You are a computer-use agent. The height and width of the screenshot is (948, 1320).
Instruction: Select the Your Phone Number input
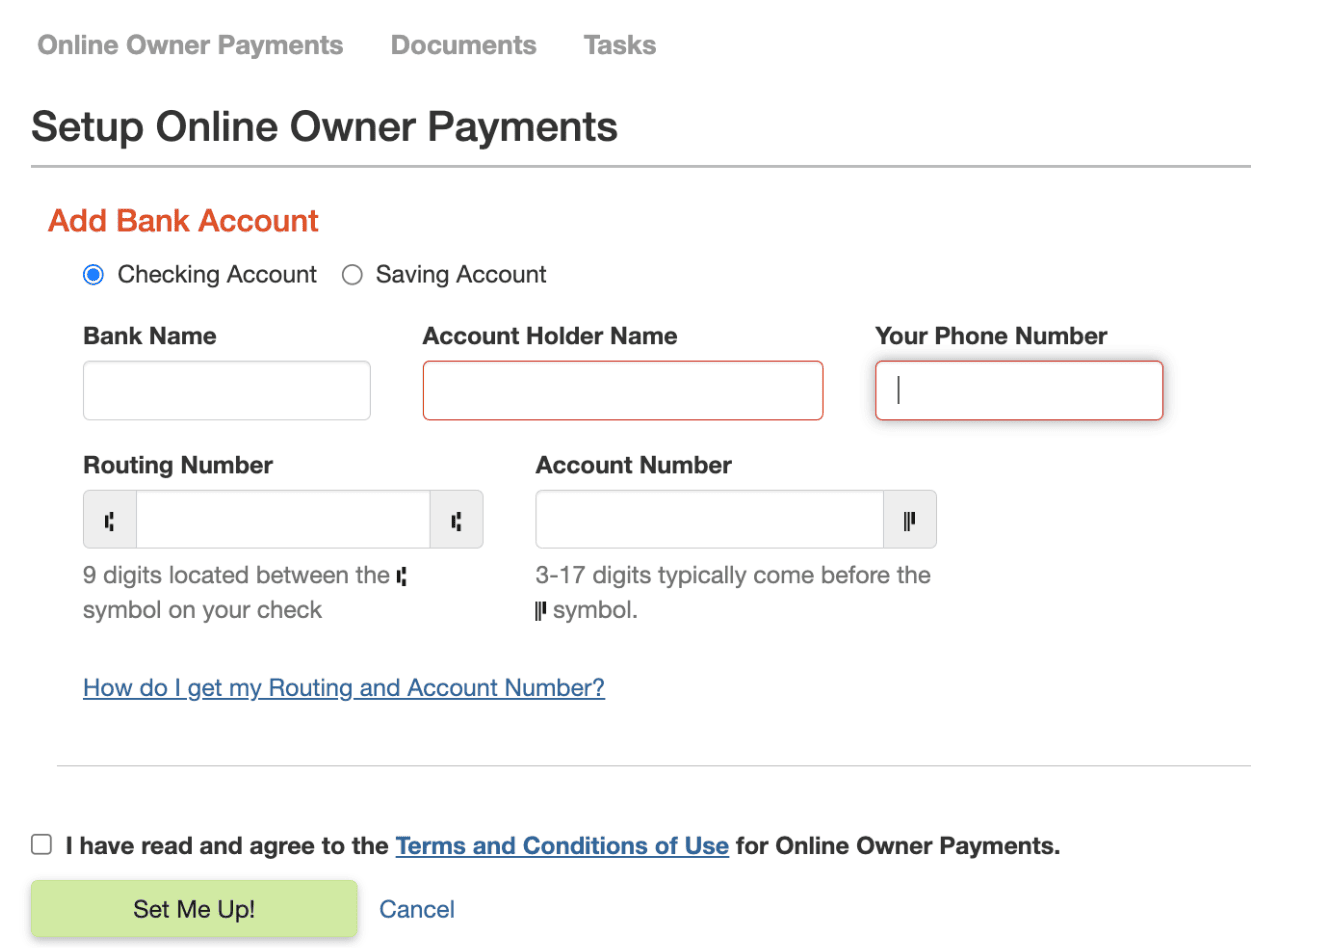1019,391
